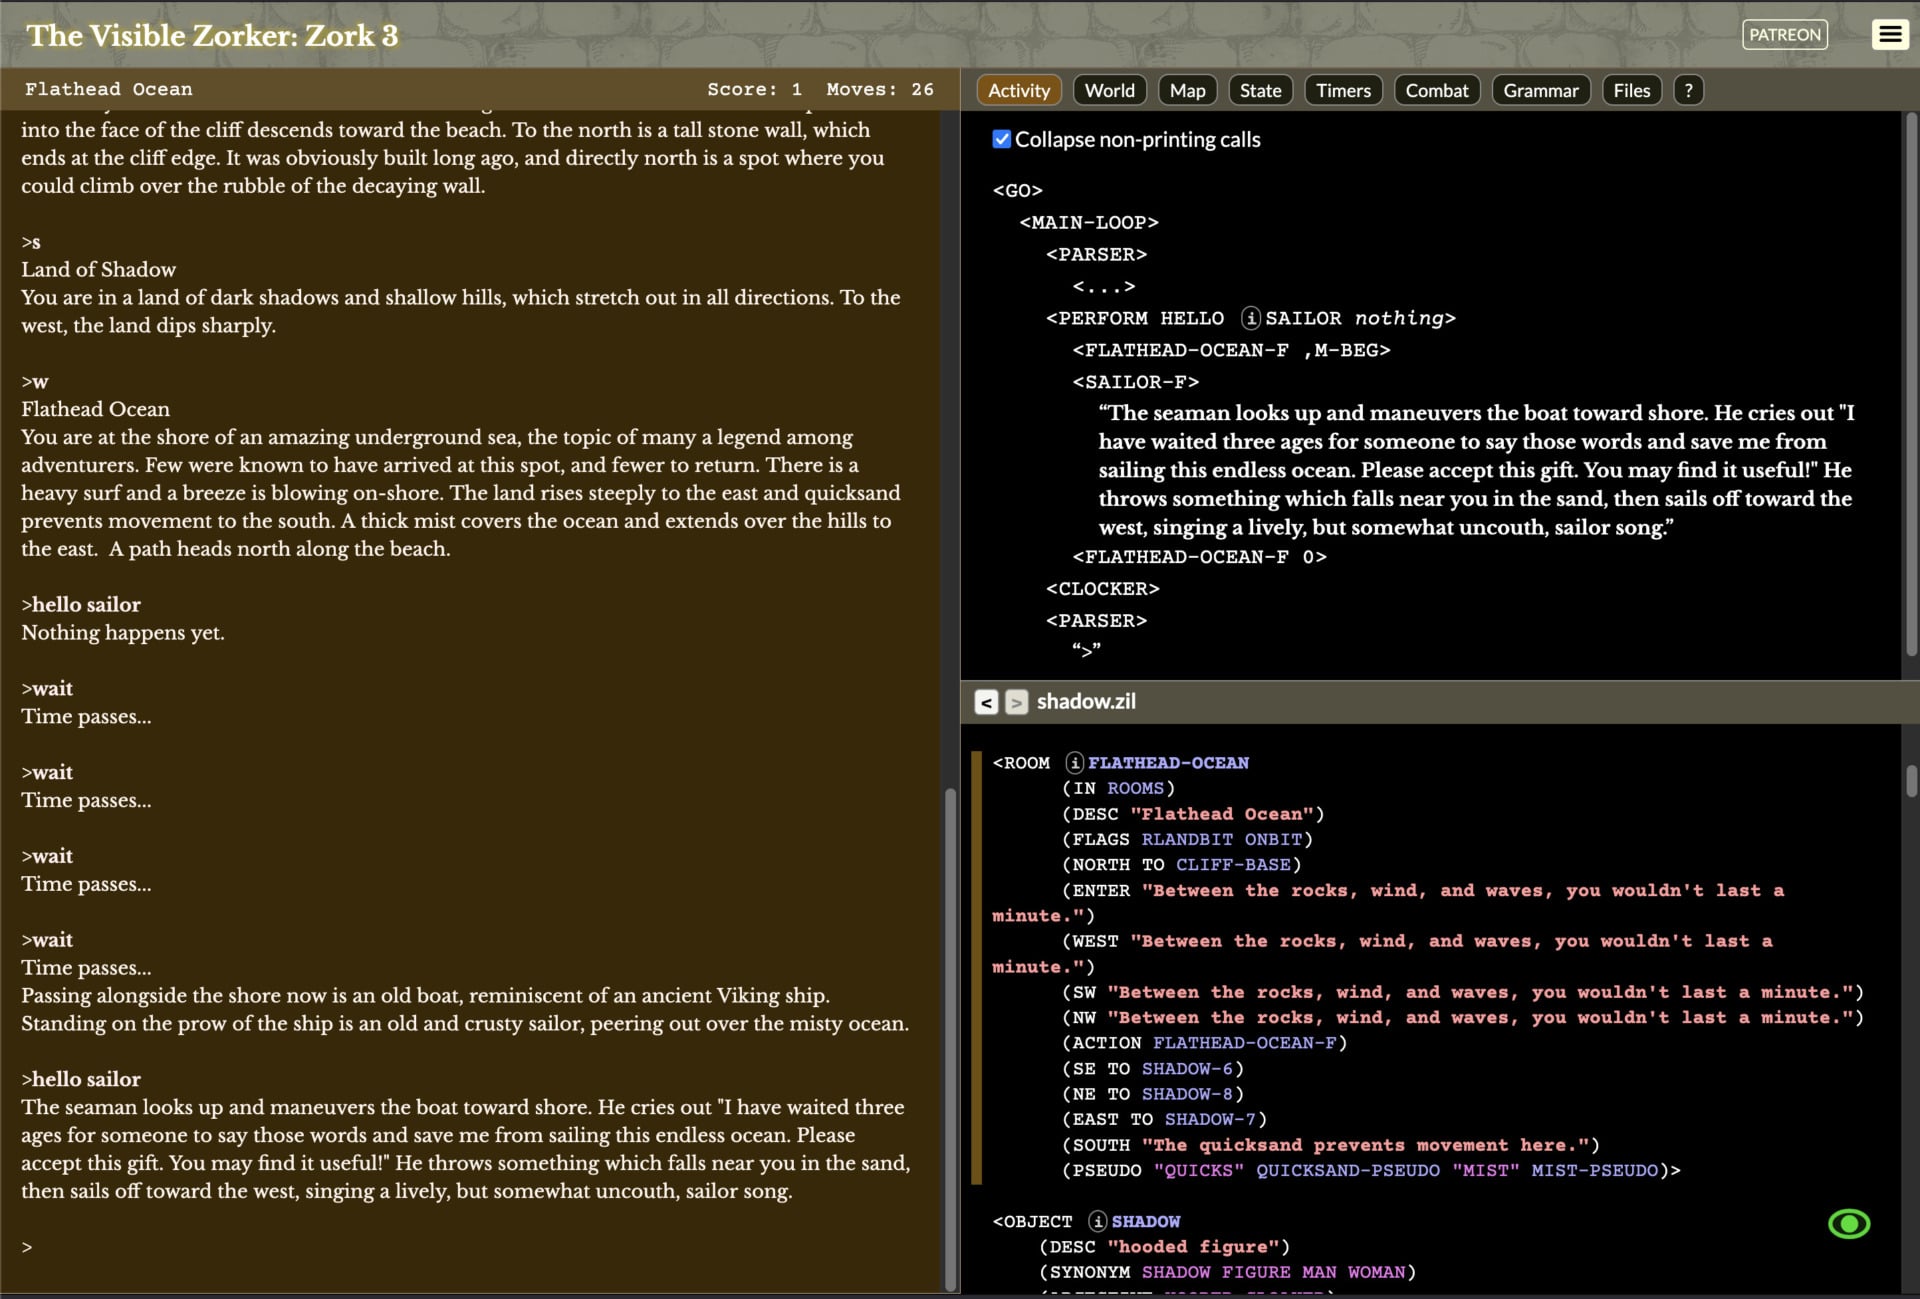
Task: Open the Files tab
Action: (1632, 91)
